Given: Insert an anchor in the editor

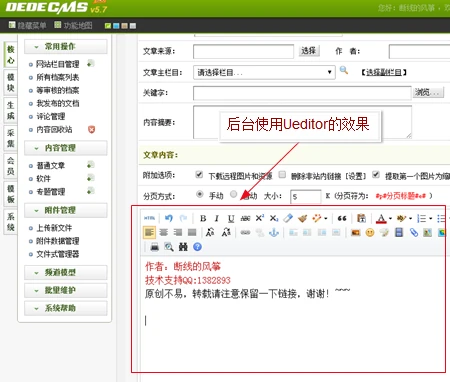Looking at the screenshot, I should (274, 232).
